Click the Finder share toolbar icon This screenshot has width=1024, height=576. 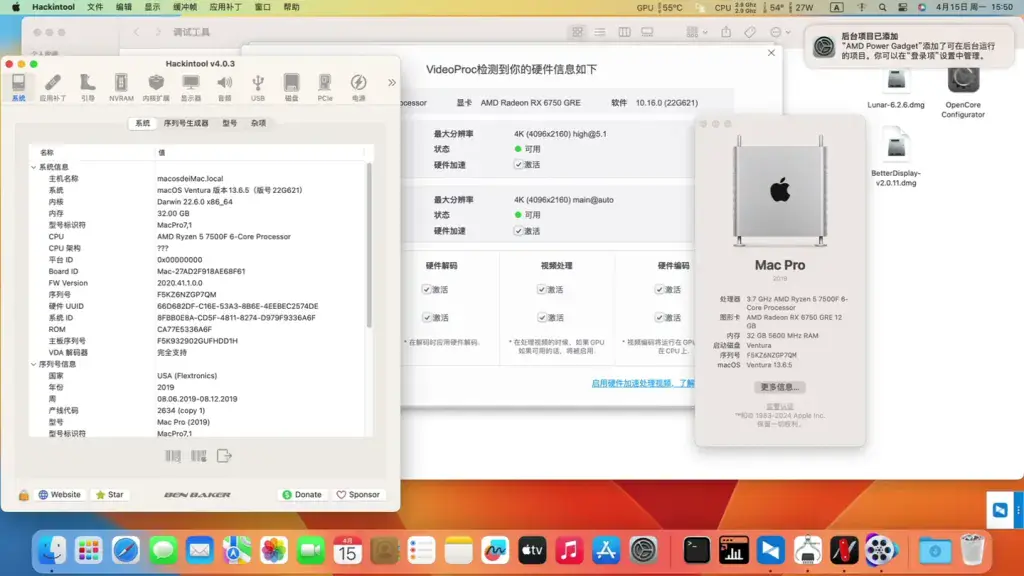click(x=726, y=32)
